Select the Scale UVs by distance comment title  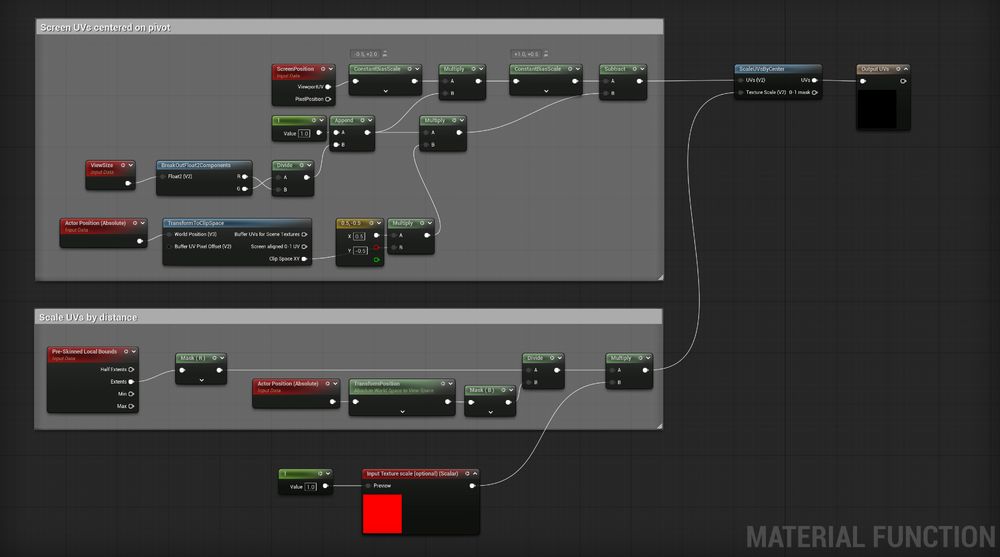point(88,317)
